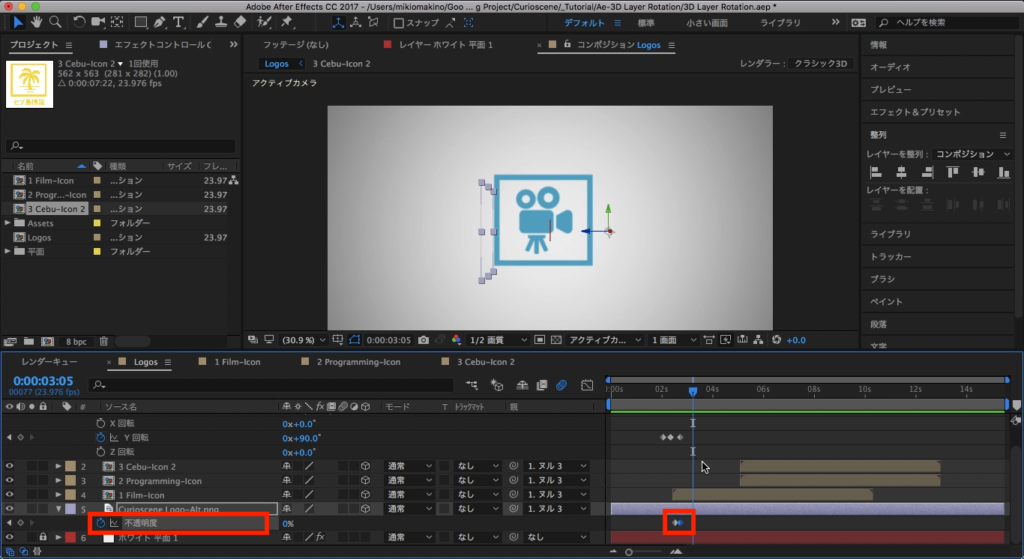Expand the Assets folder in project panel

pos(8,223)
